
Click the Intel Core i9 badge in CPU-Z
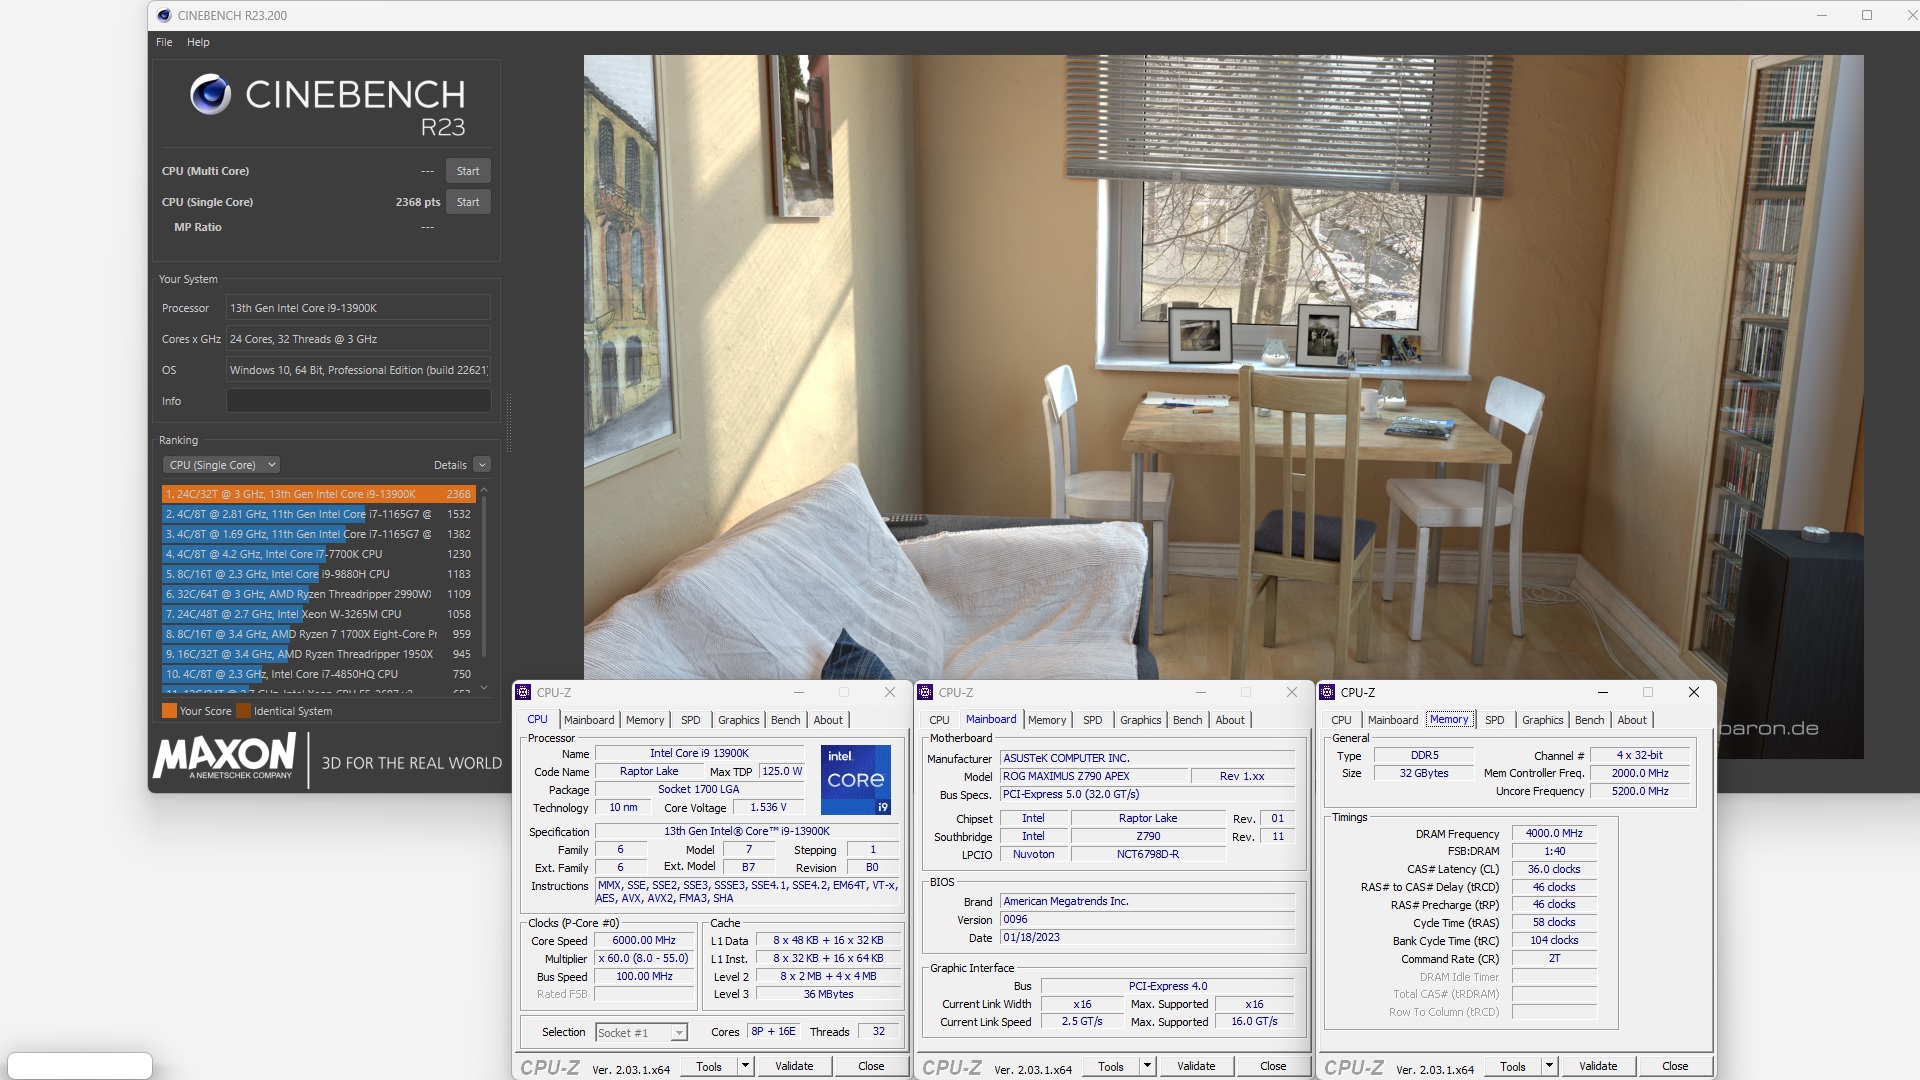click(856, 780)
